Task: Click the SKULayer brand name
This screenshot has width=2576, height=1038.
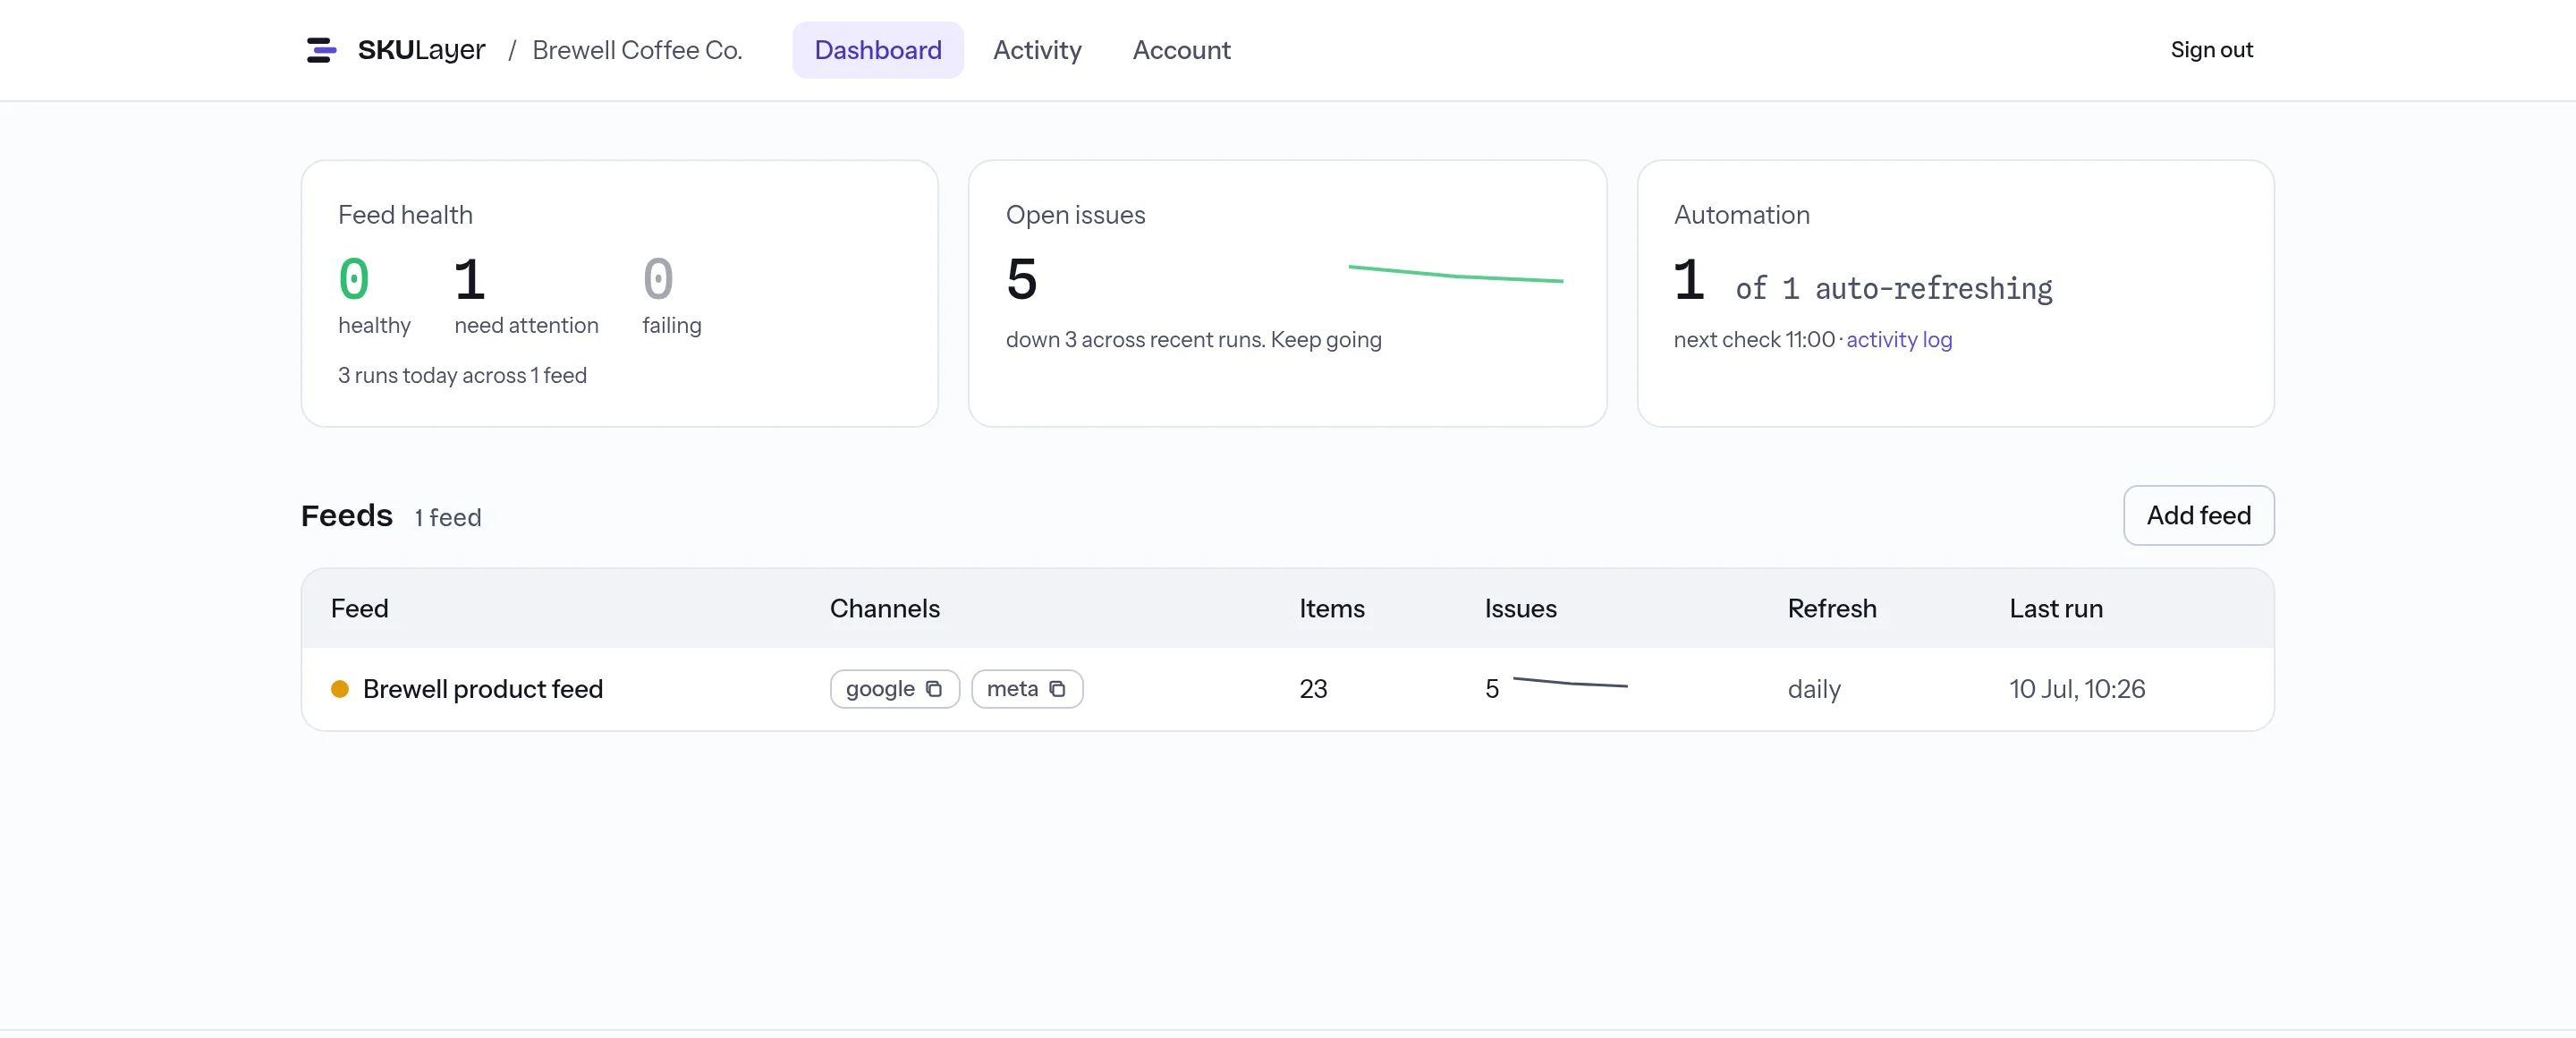Action: [421, 50]
